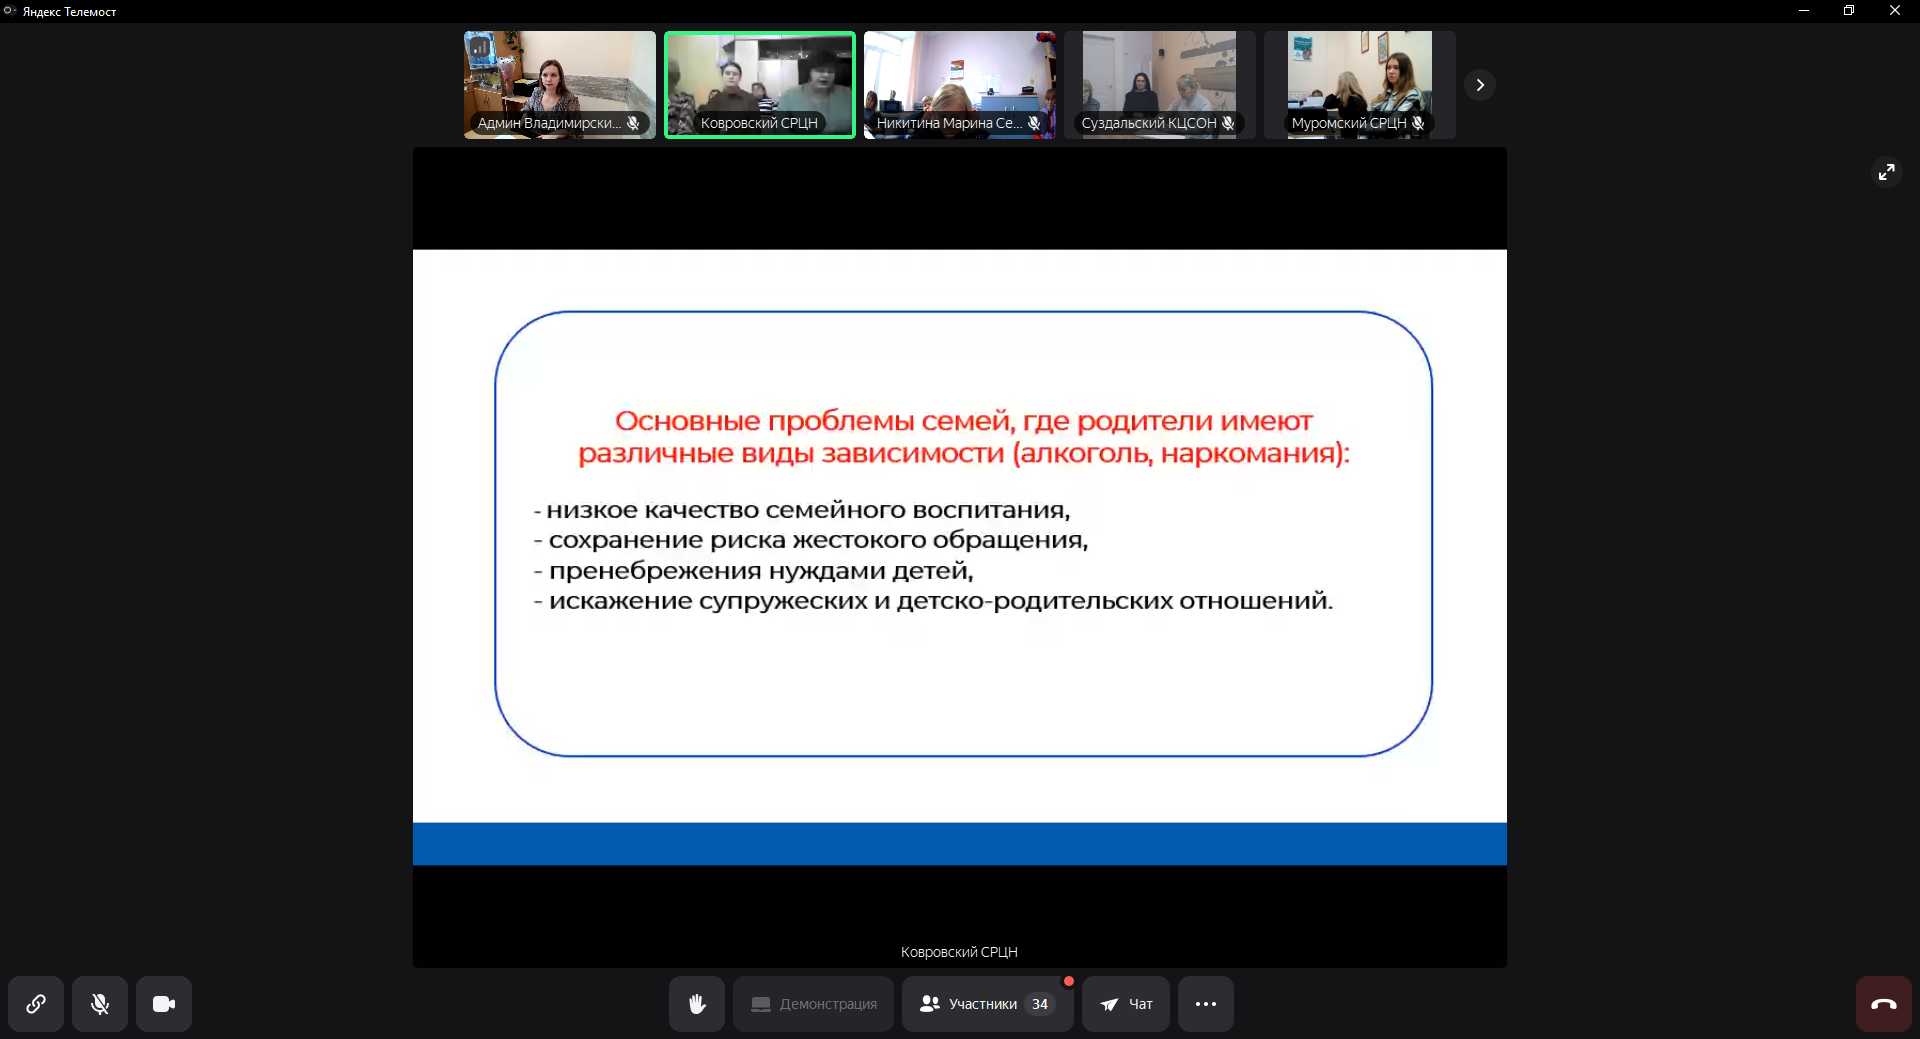Open the Участники participants list
1920x1039 pixels.
tap(986, 1004)
